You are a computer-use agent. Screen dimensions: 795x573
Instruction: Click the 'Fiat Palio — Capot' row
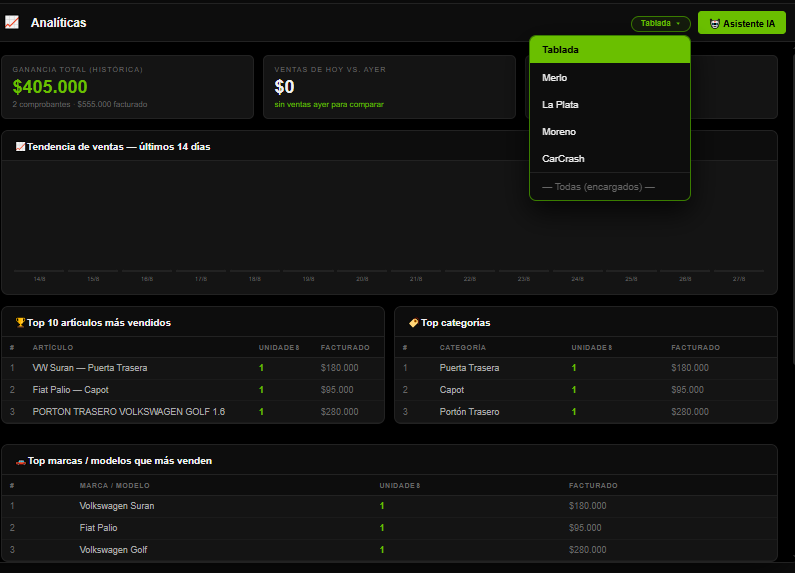coord(193,390)
